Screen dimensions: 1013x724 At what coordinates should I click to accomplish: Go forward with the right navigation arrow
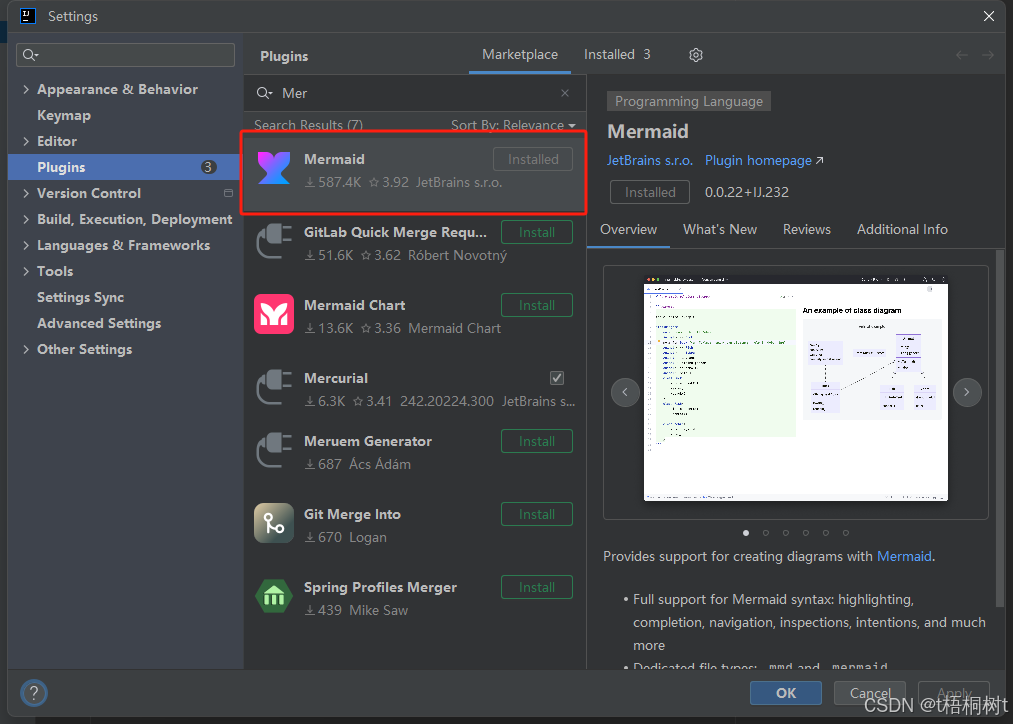click(988, 55)
